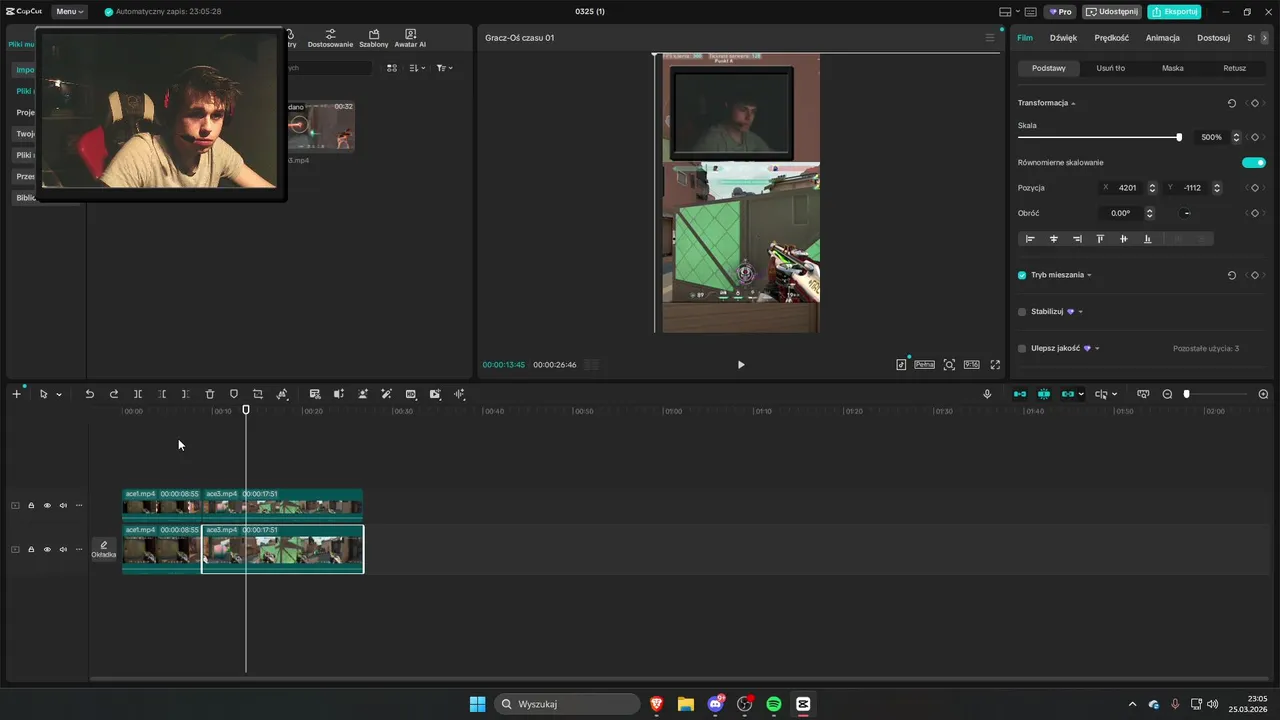
Task: Click the magic wand enhance icon
Action: tap(387, 394)
